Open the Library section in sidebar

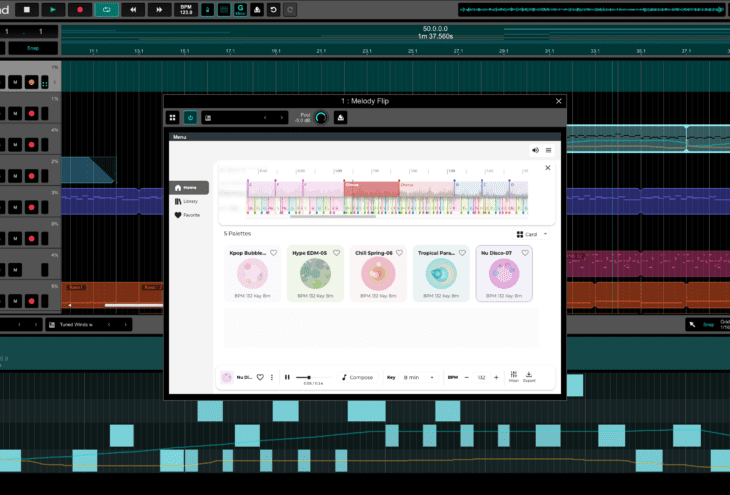(188, 201)
